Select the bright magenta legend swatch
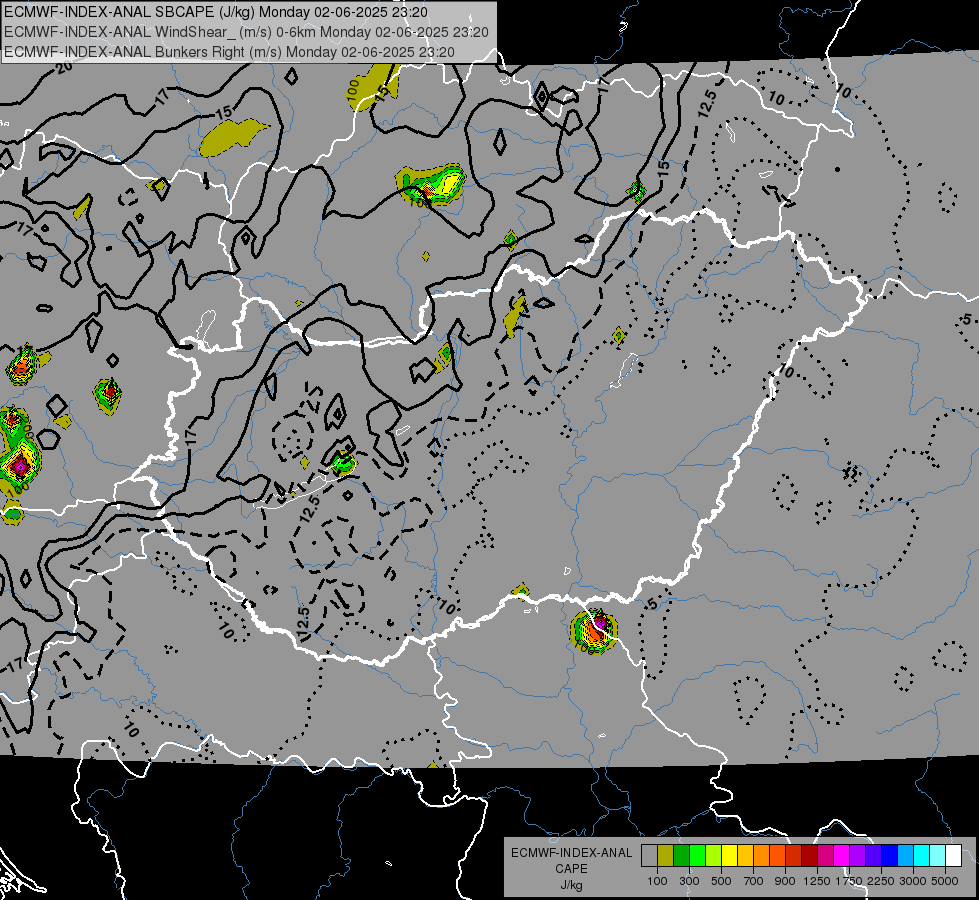The width and height of the screenshot is (979, 900). (x=842, y=856)
